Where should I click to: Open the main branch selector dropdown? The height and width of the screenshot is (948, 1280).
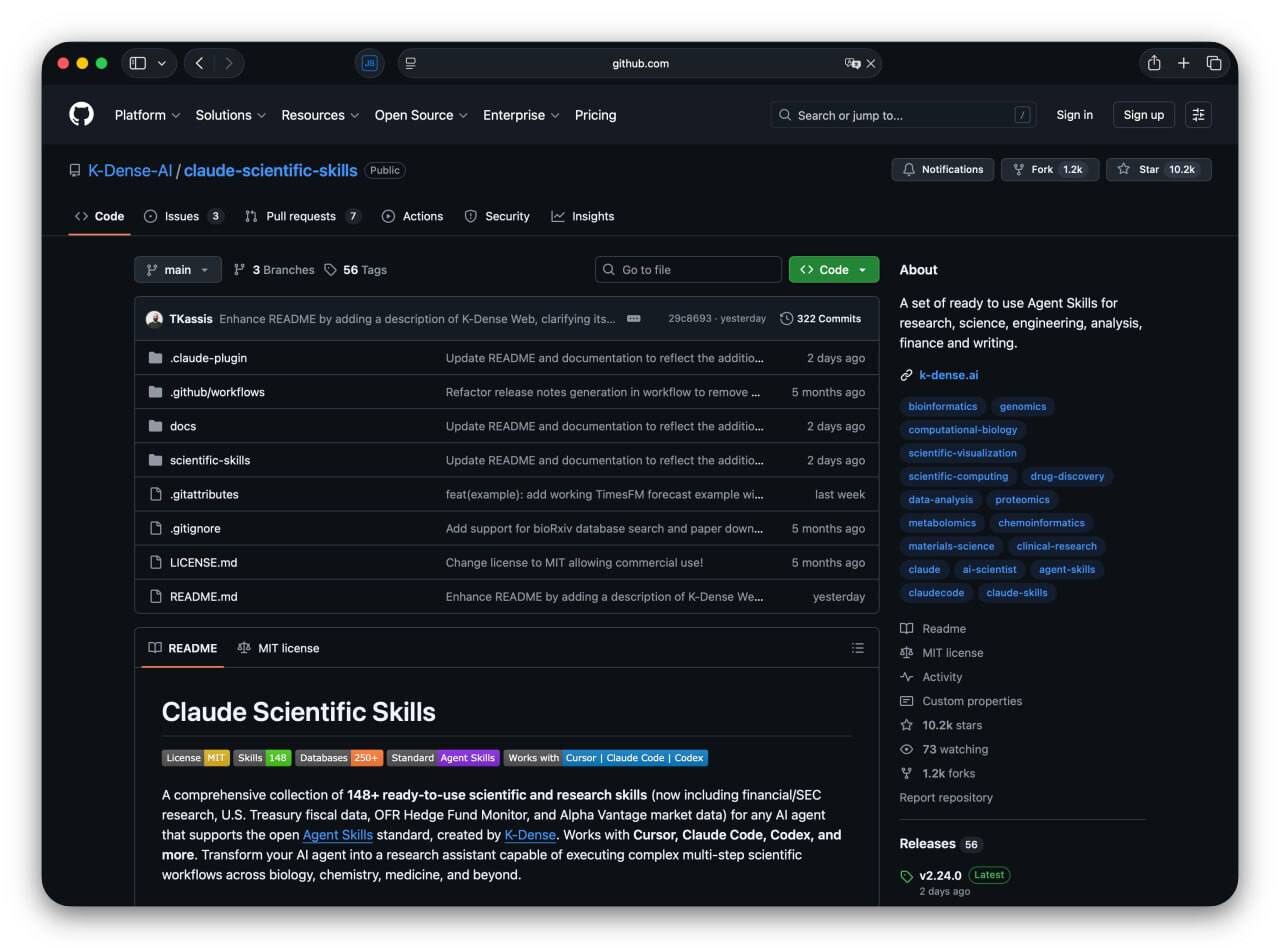click(x=177, y=269)
